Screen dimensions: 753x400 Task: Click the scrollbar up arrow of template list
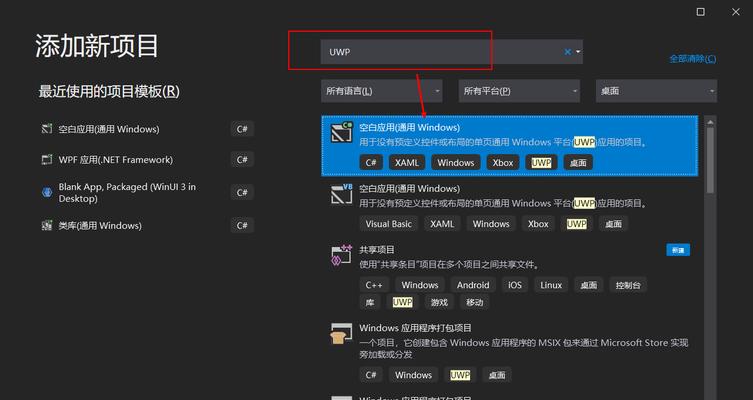pos(710,122)
